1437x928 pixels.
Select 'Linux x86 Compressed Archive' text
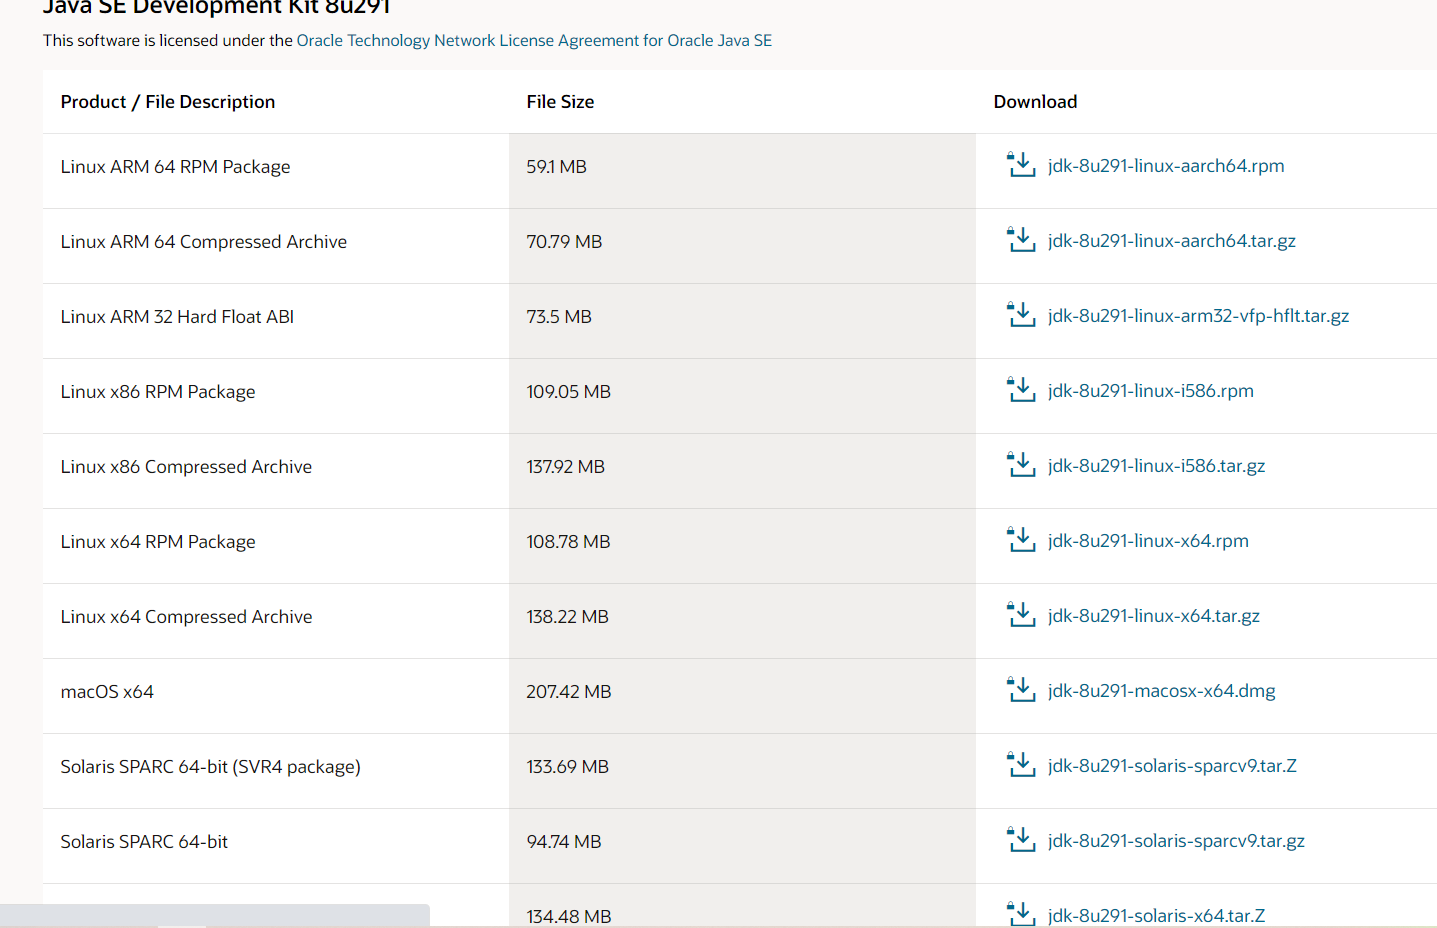186,467
